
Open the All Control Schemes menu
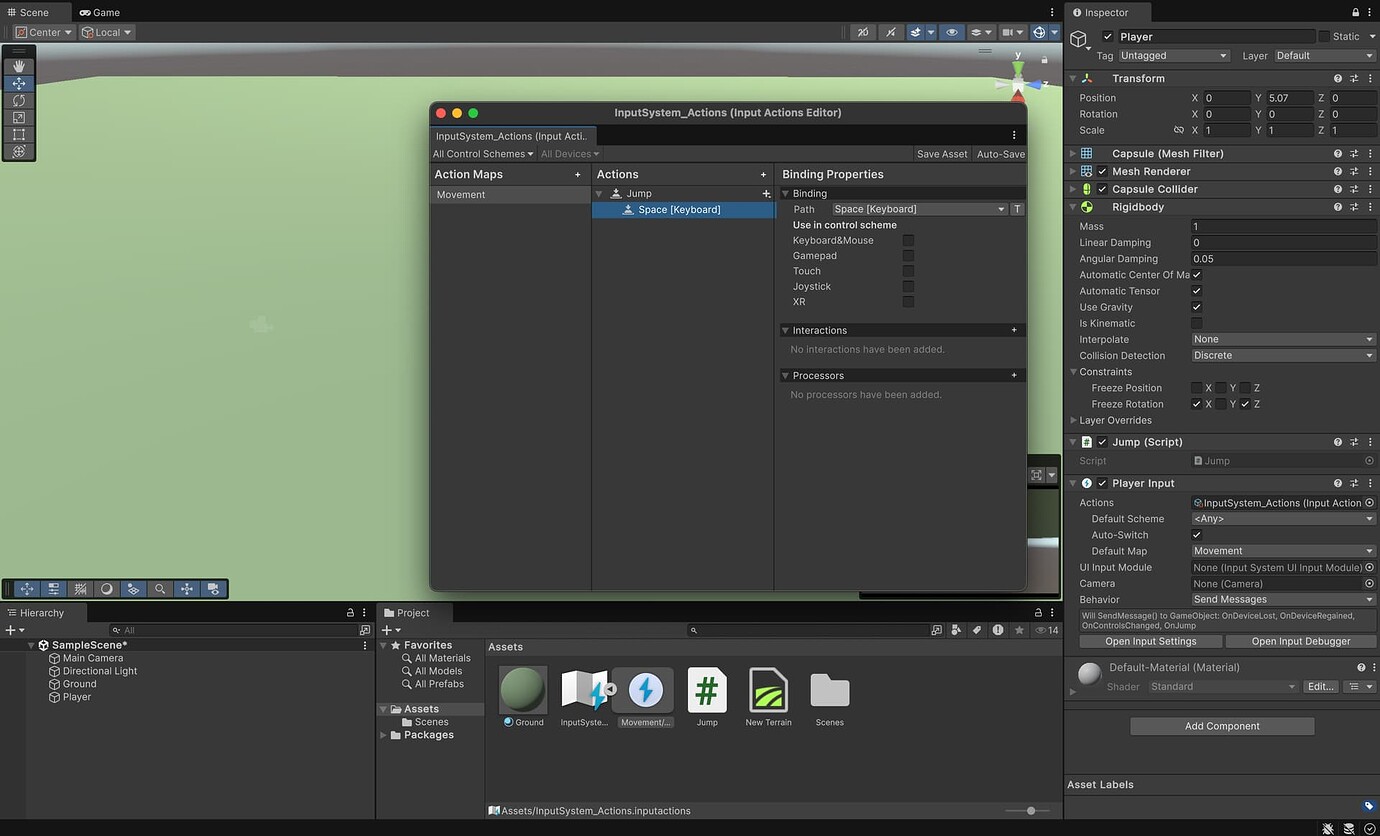coord(482,153)
